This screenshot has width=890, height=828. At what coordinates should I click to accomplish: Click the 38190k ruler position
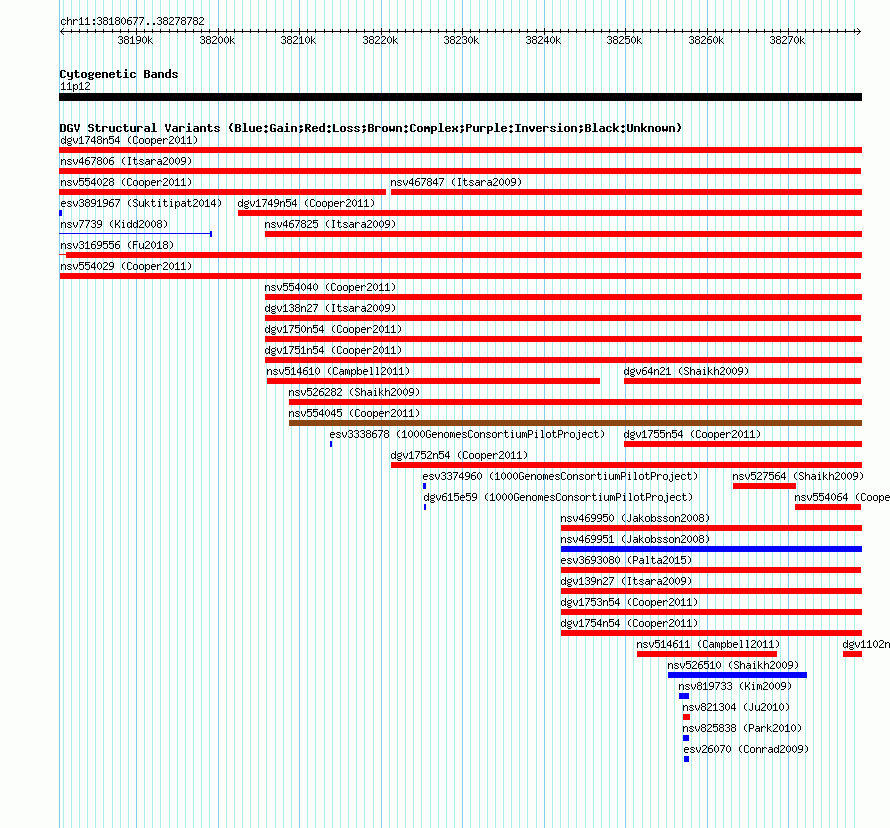135,40
